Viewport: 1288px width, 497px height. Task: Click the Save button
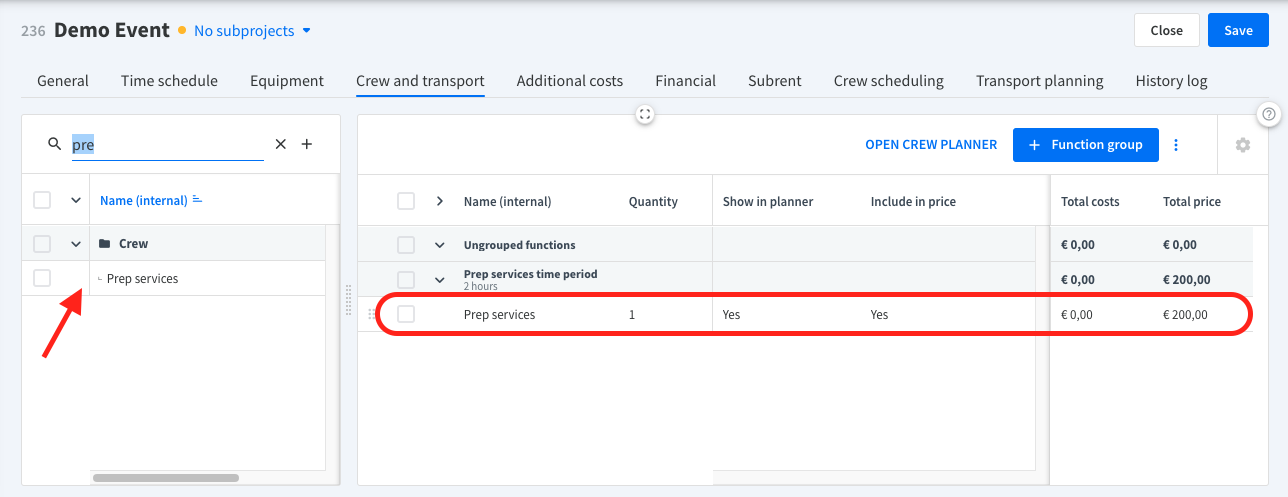[1238, 30]
